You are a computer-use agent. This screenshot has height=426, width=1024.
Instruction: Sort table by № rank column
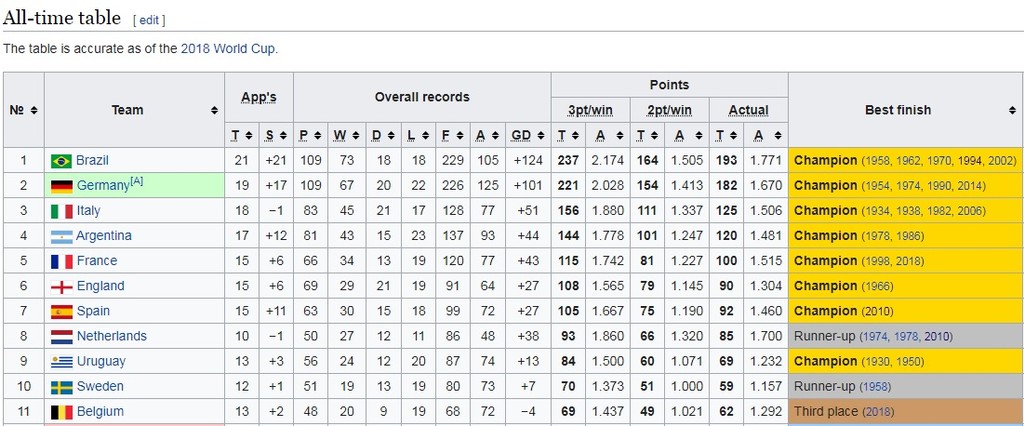click(x=36, y=110)
